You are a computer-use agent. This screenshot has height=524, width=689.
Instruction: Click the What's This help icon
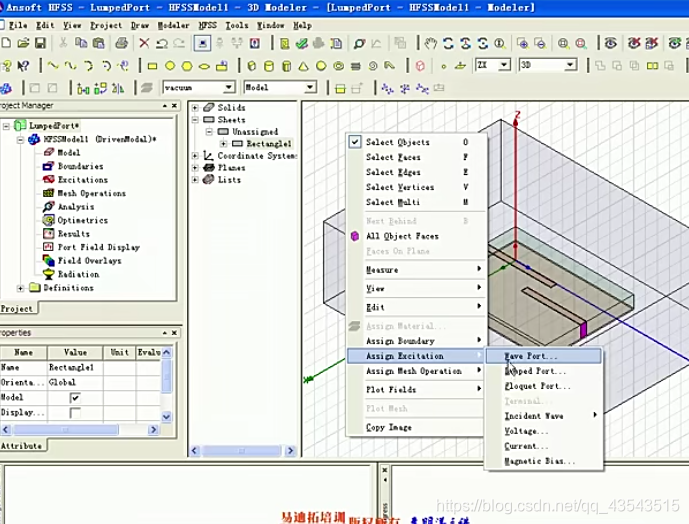point(23,66)
